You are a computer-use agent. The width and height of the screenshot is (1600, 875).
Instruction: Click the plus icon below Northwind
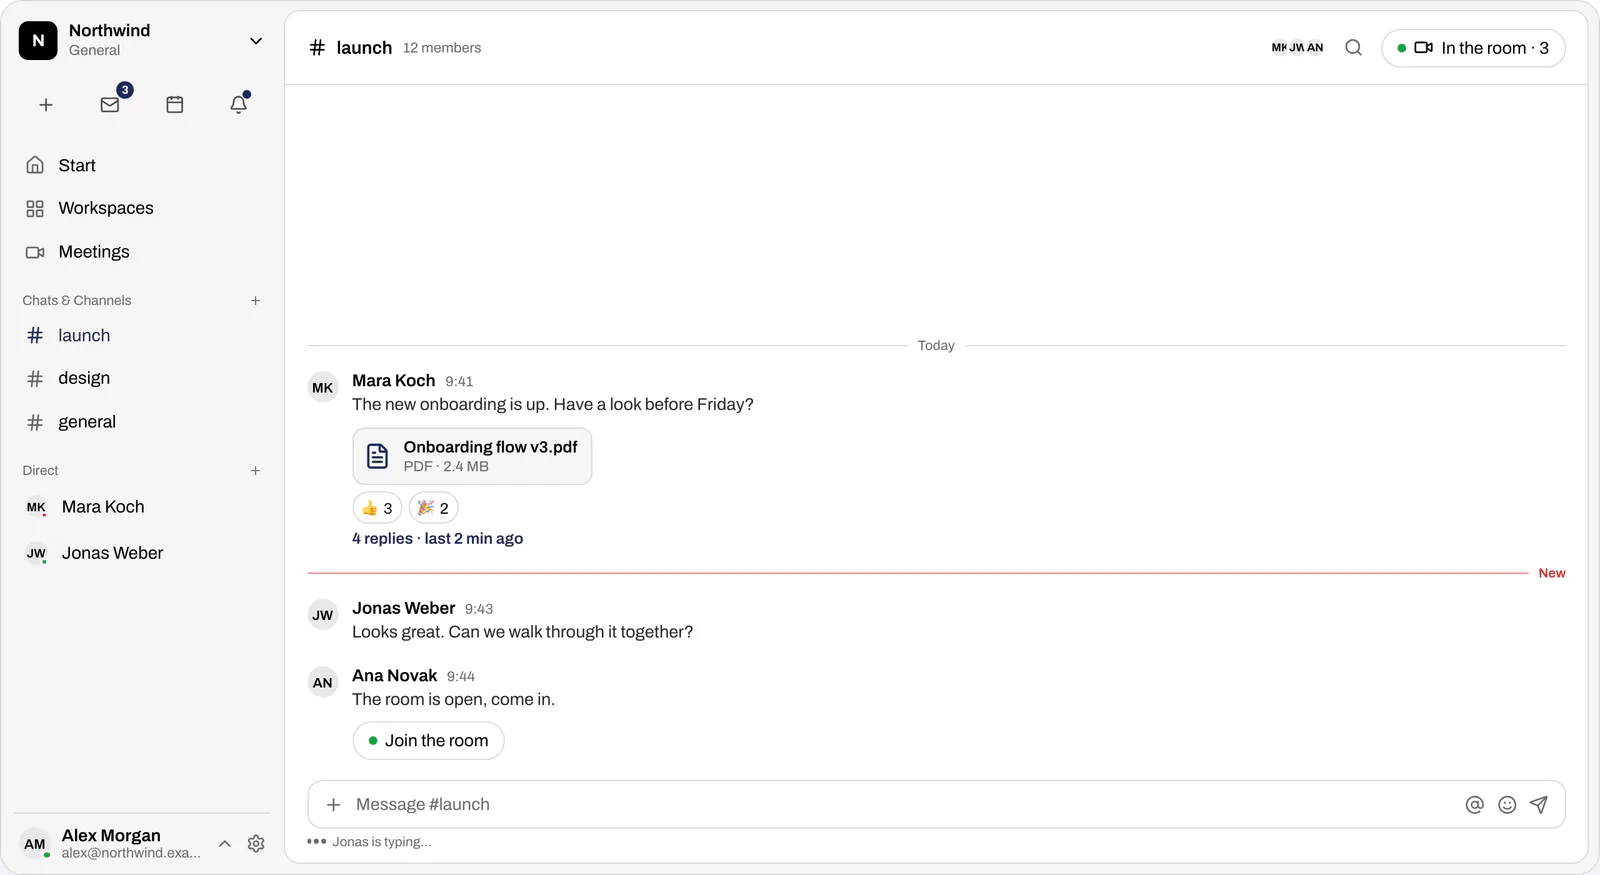click(46, 105)
